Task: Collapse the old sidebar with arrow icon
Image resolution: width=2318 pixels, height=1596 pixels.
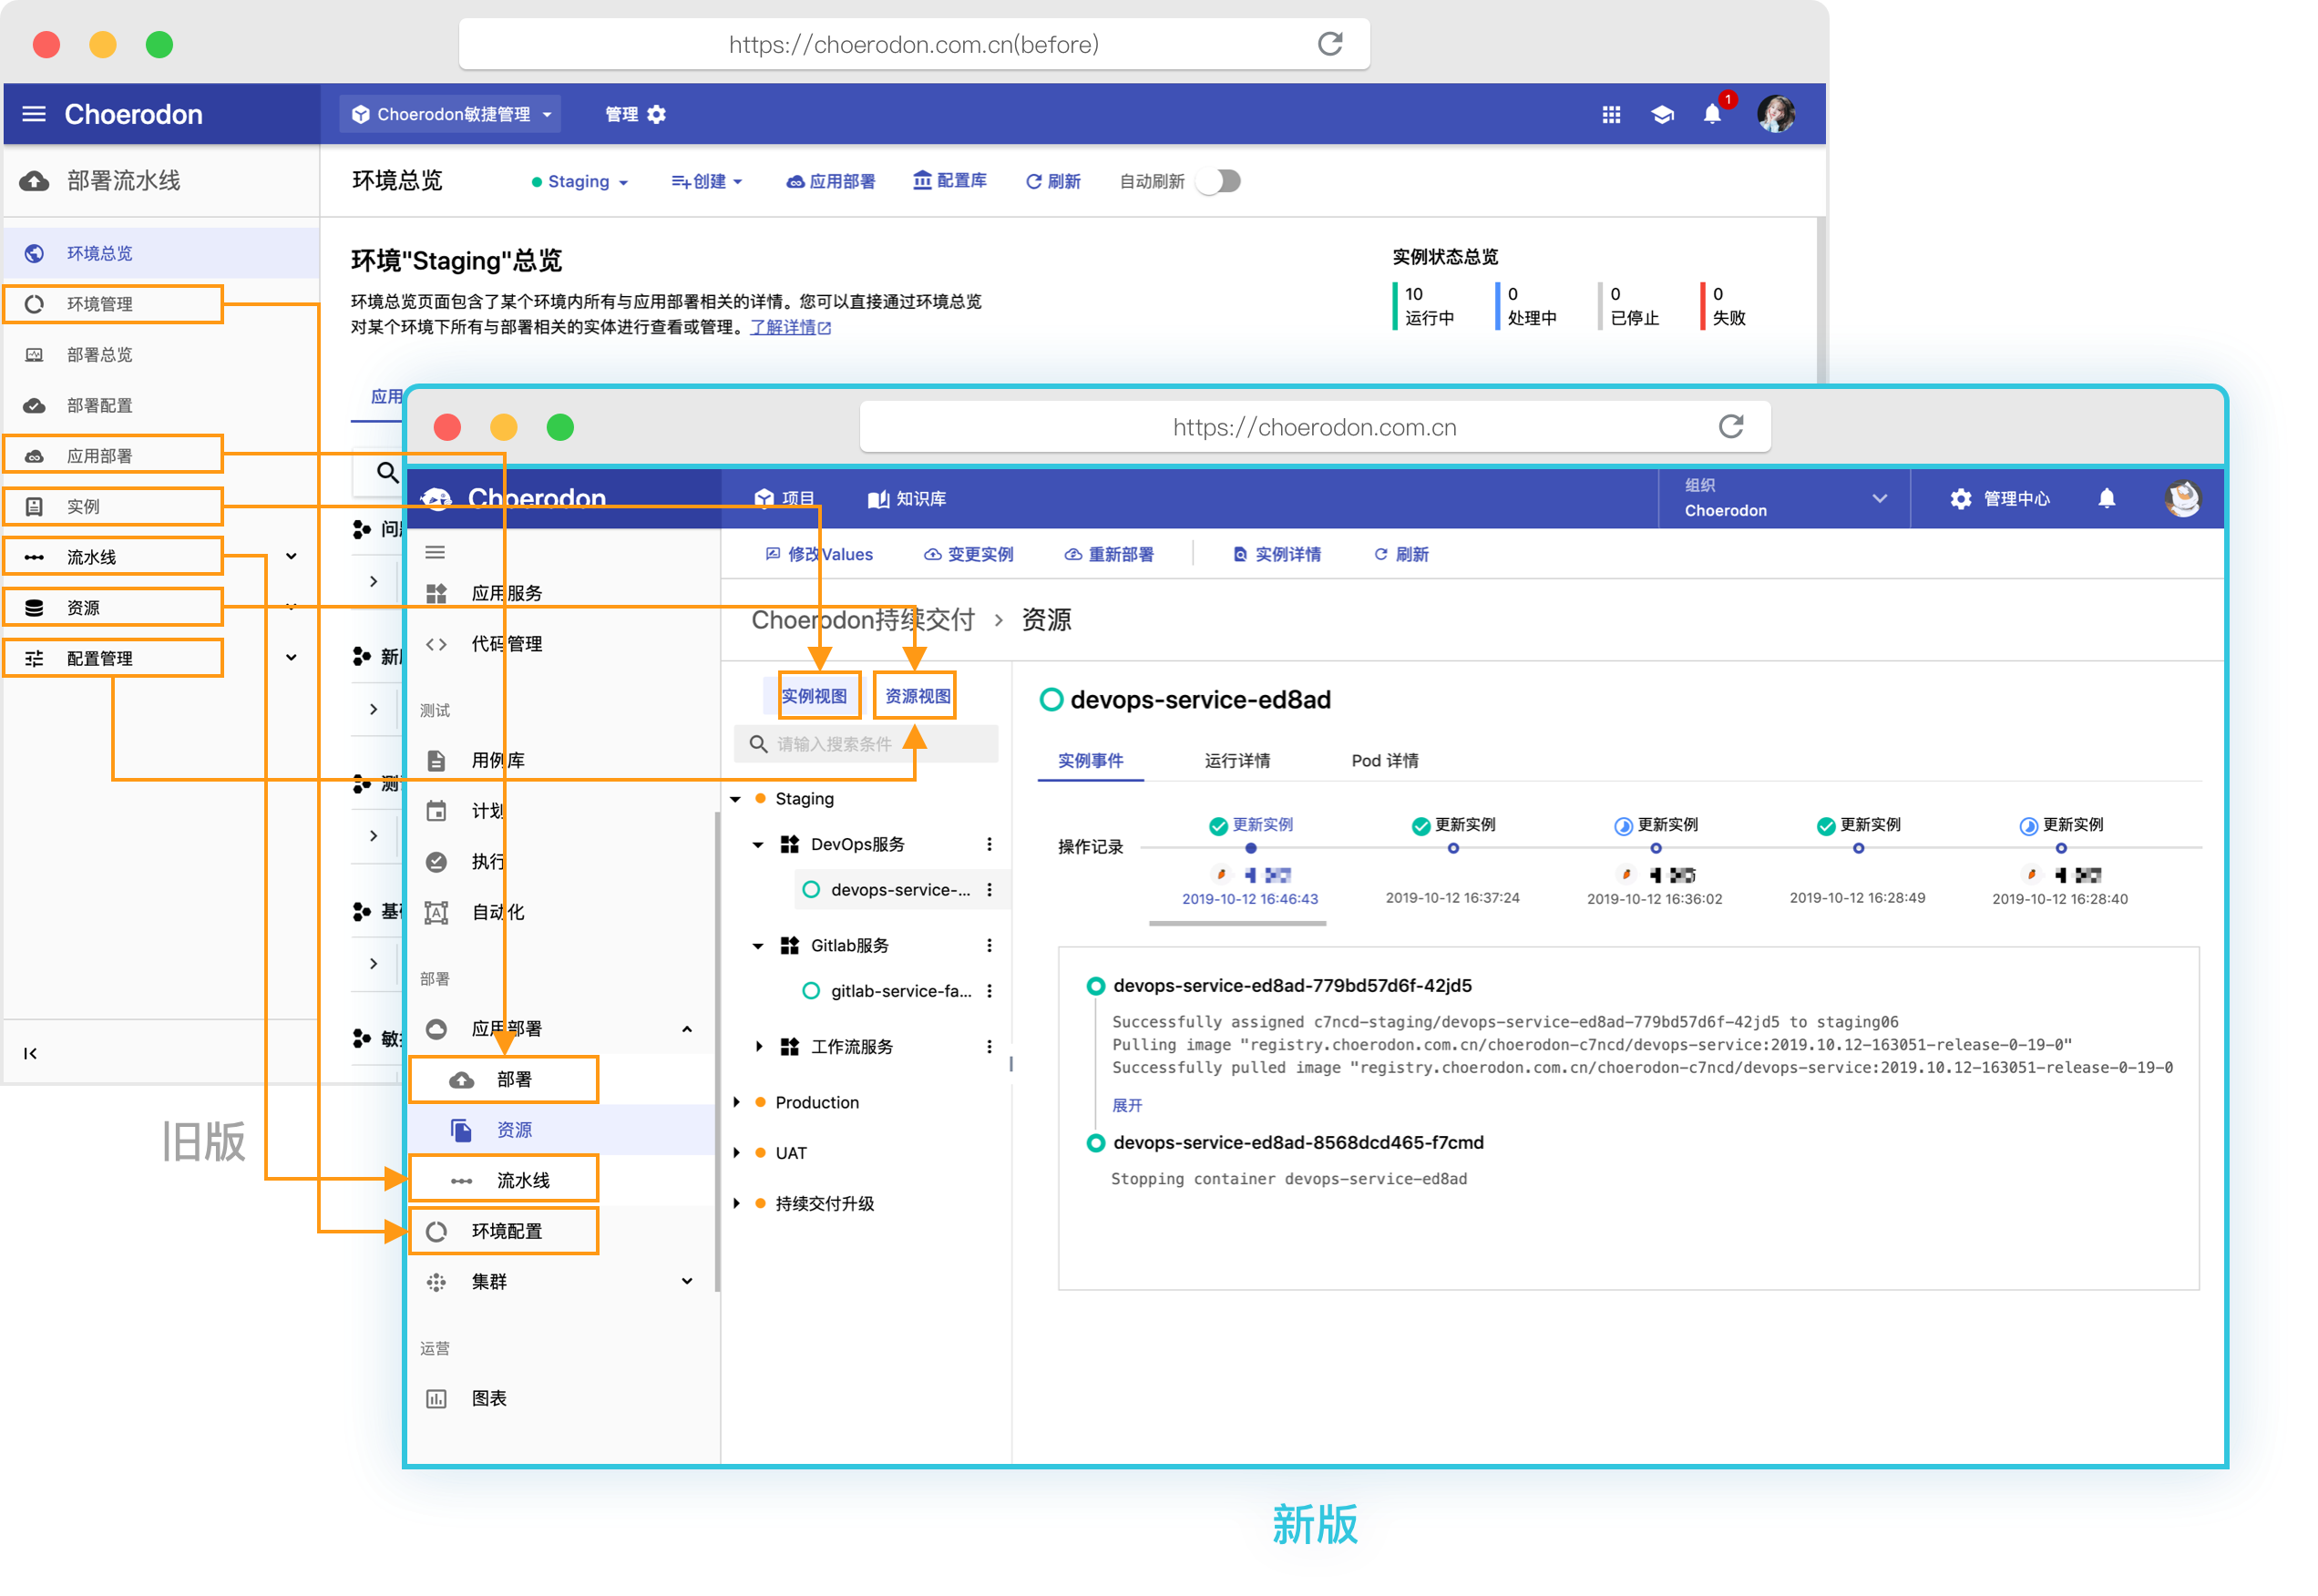Action: tap(31, 1053)
